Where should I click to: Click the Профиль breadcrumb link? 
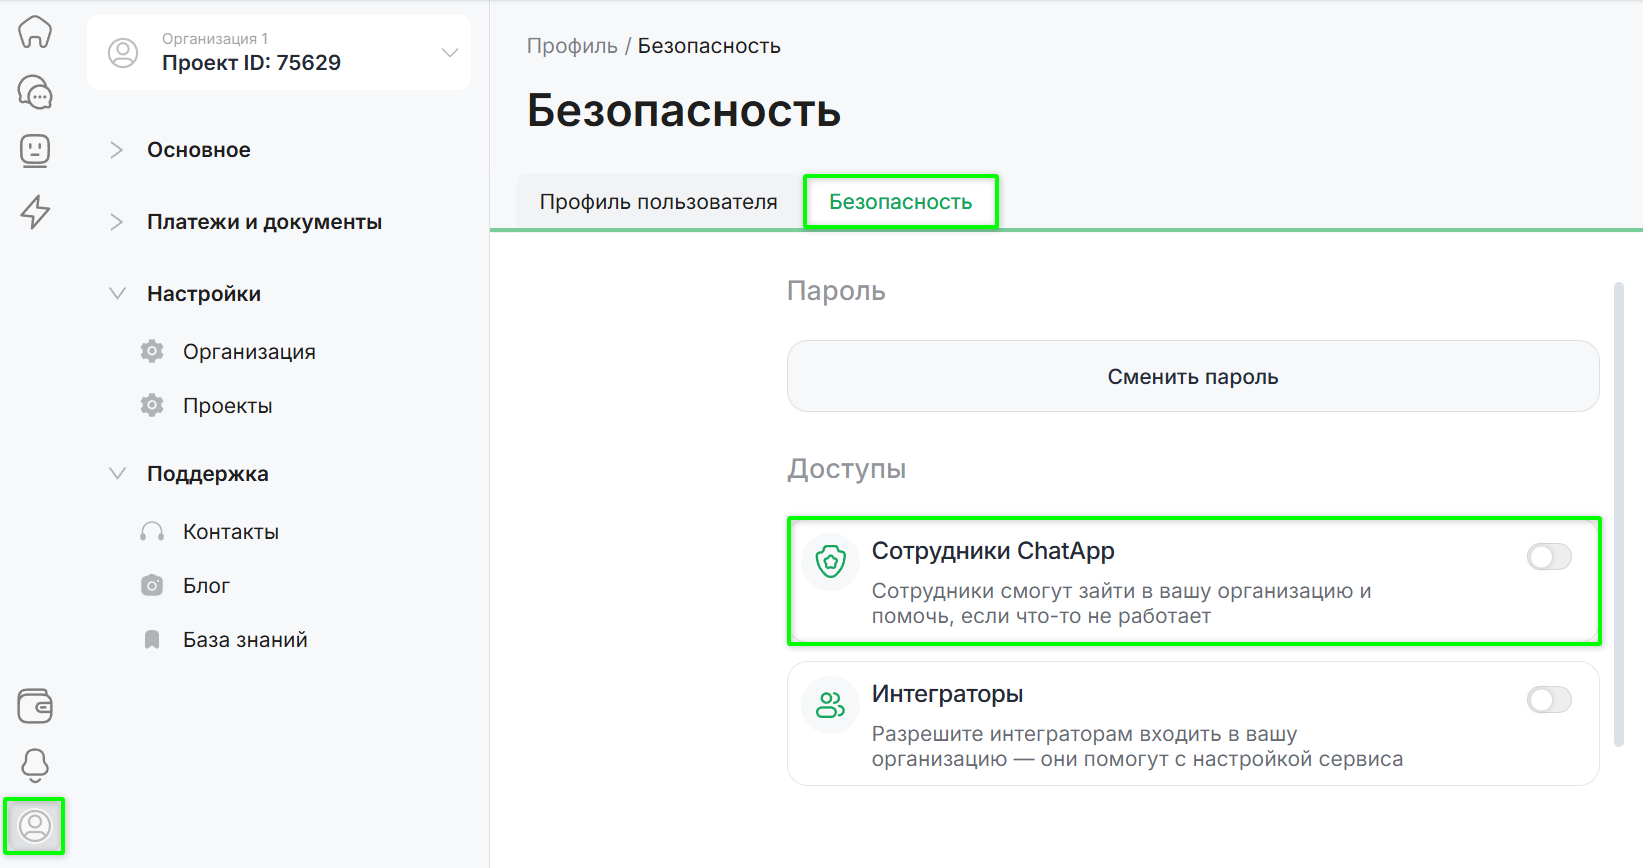(x=572, y=46)
